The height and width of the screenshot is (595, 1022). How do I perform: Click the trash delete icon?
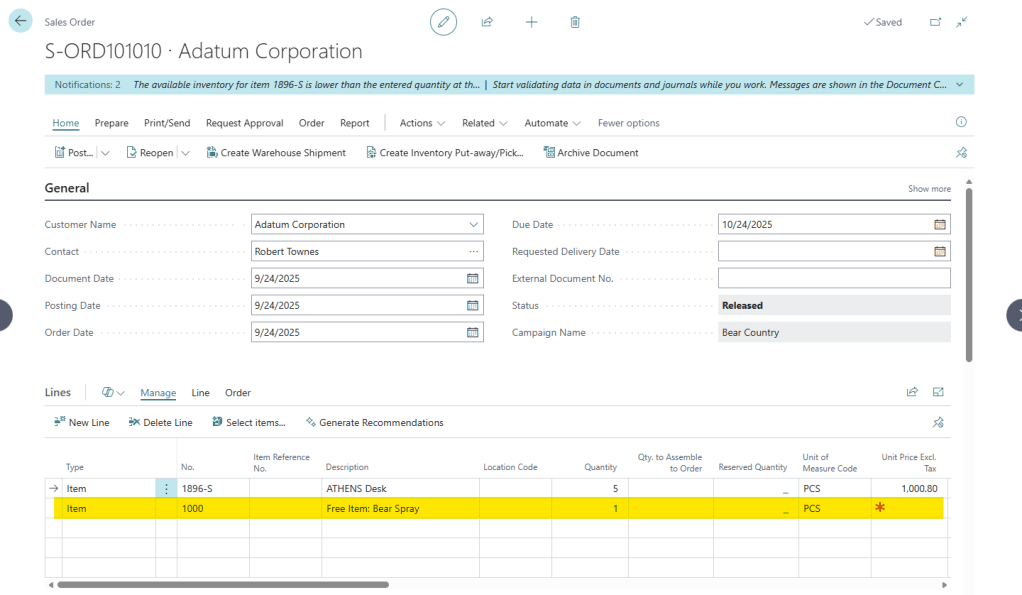click(575, 21)
